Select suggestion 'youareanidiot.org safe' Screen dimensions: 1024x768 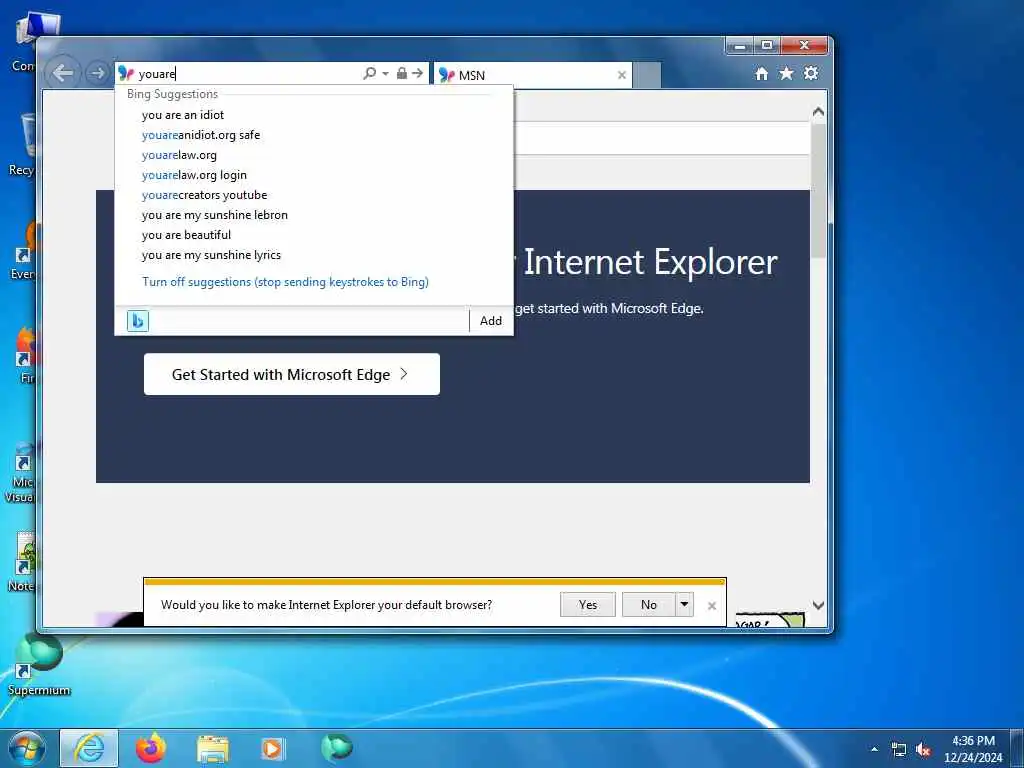coord(313,135)
